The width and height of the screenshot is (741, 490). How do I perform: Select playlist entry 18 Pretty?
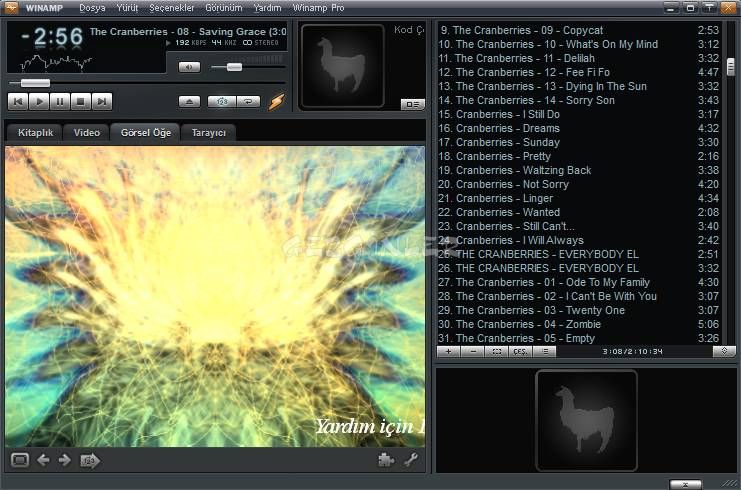579,156
